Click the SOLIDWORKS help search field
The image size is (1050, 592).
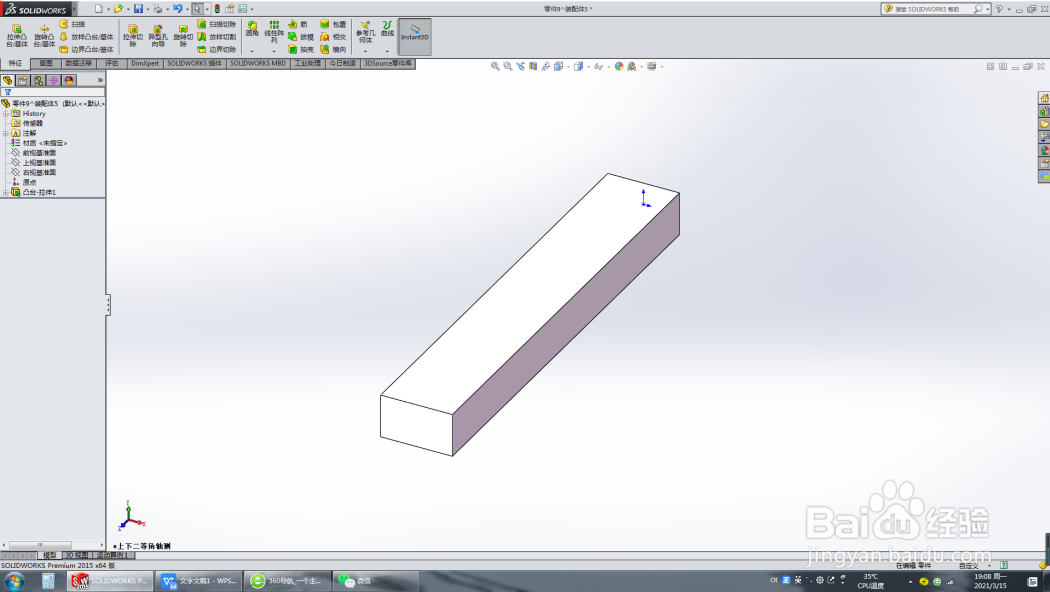point(933,9)
